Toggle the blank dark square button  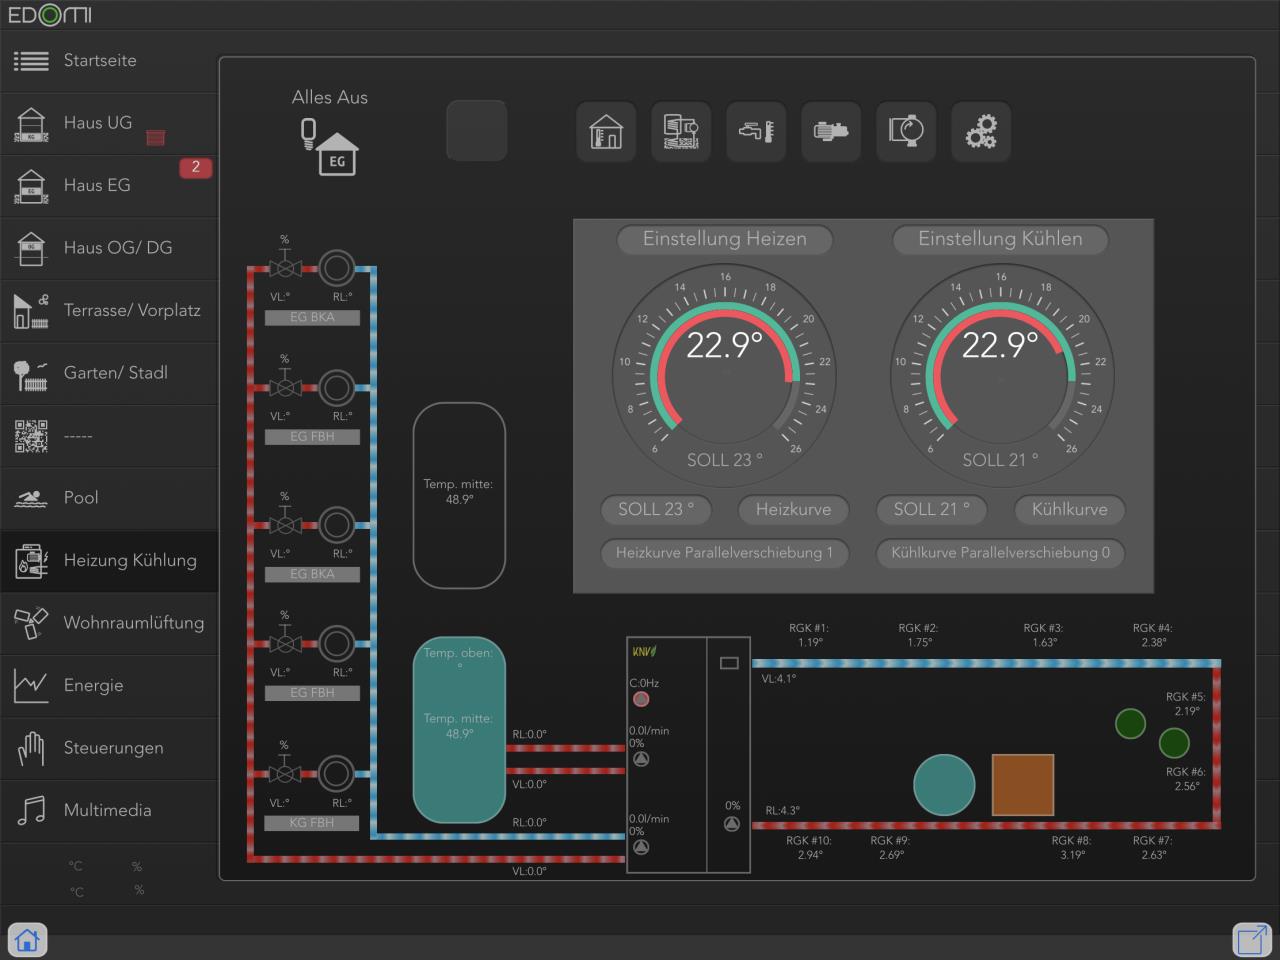click(x=476, y=131)
